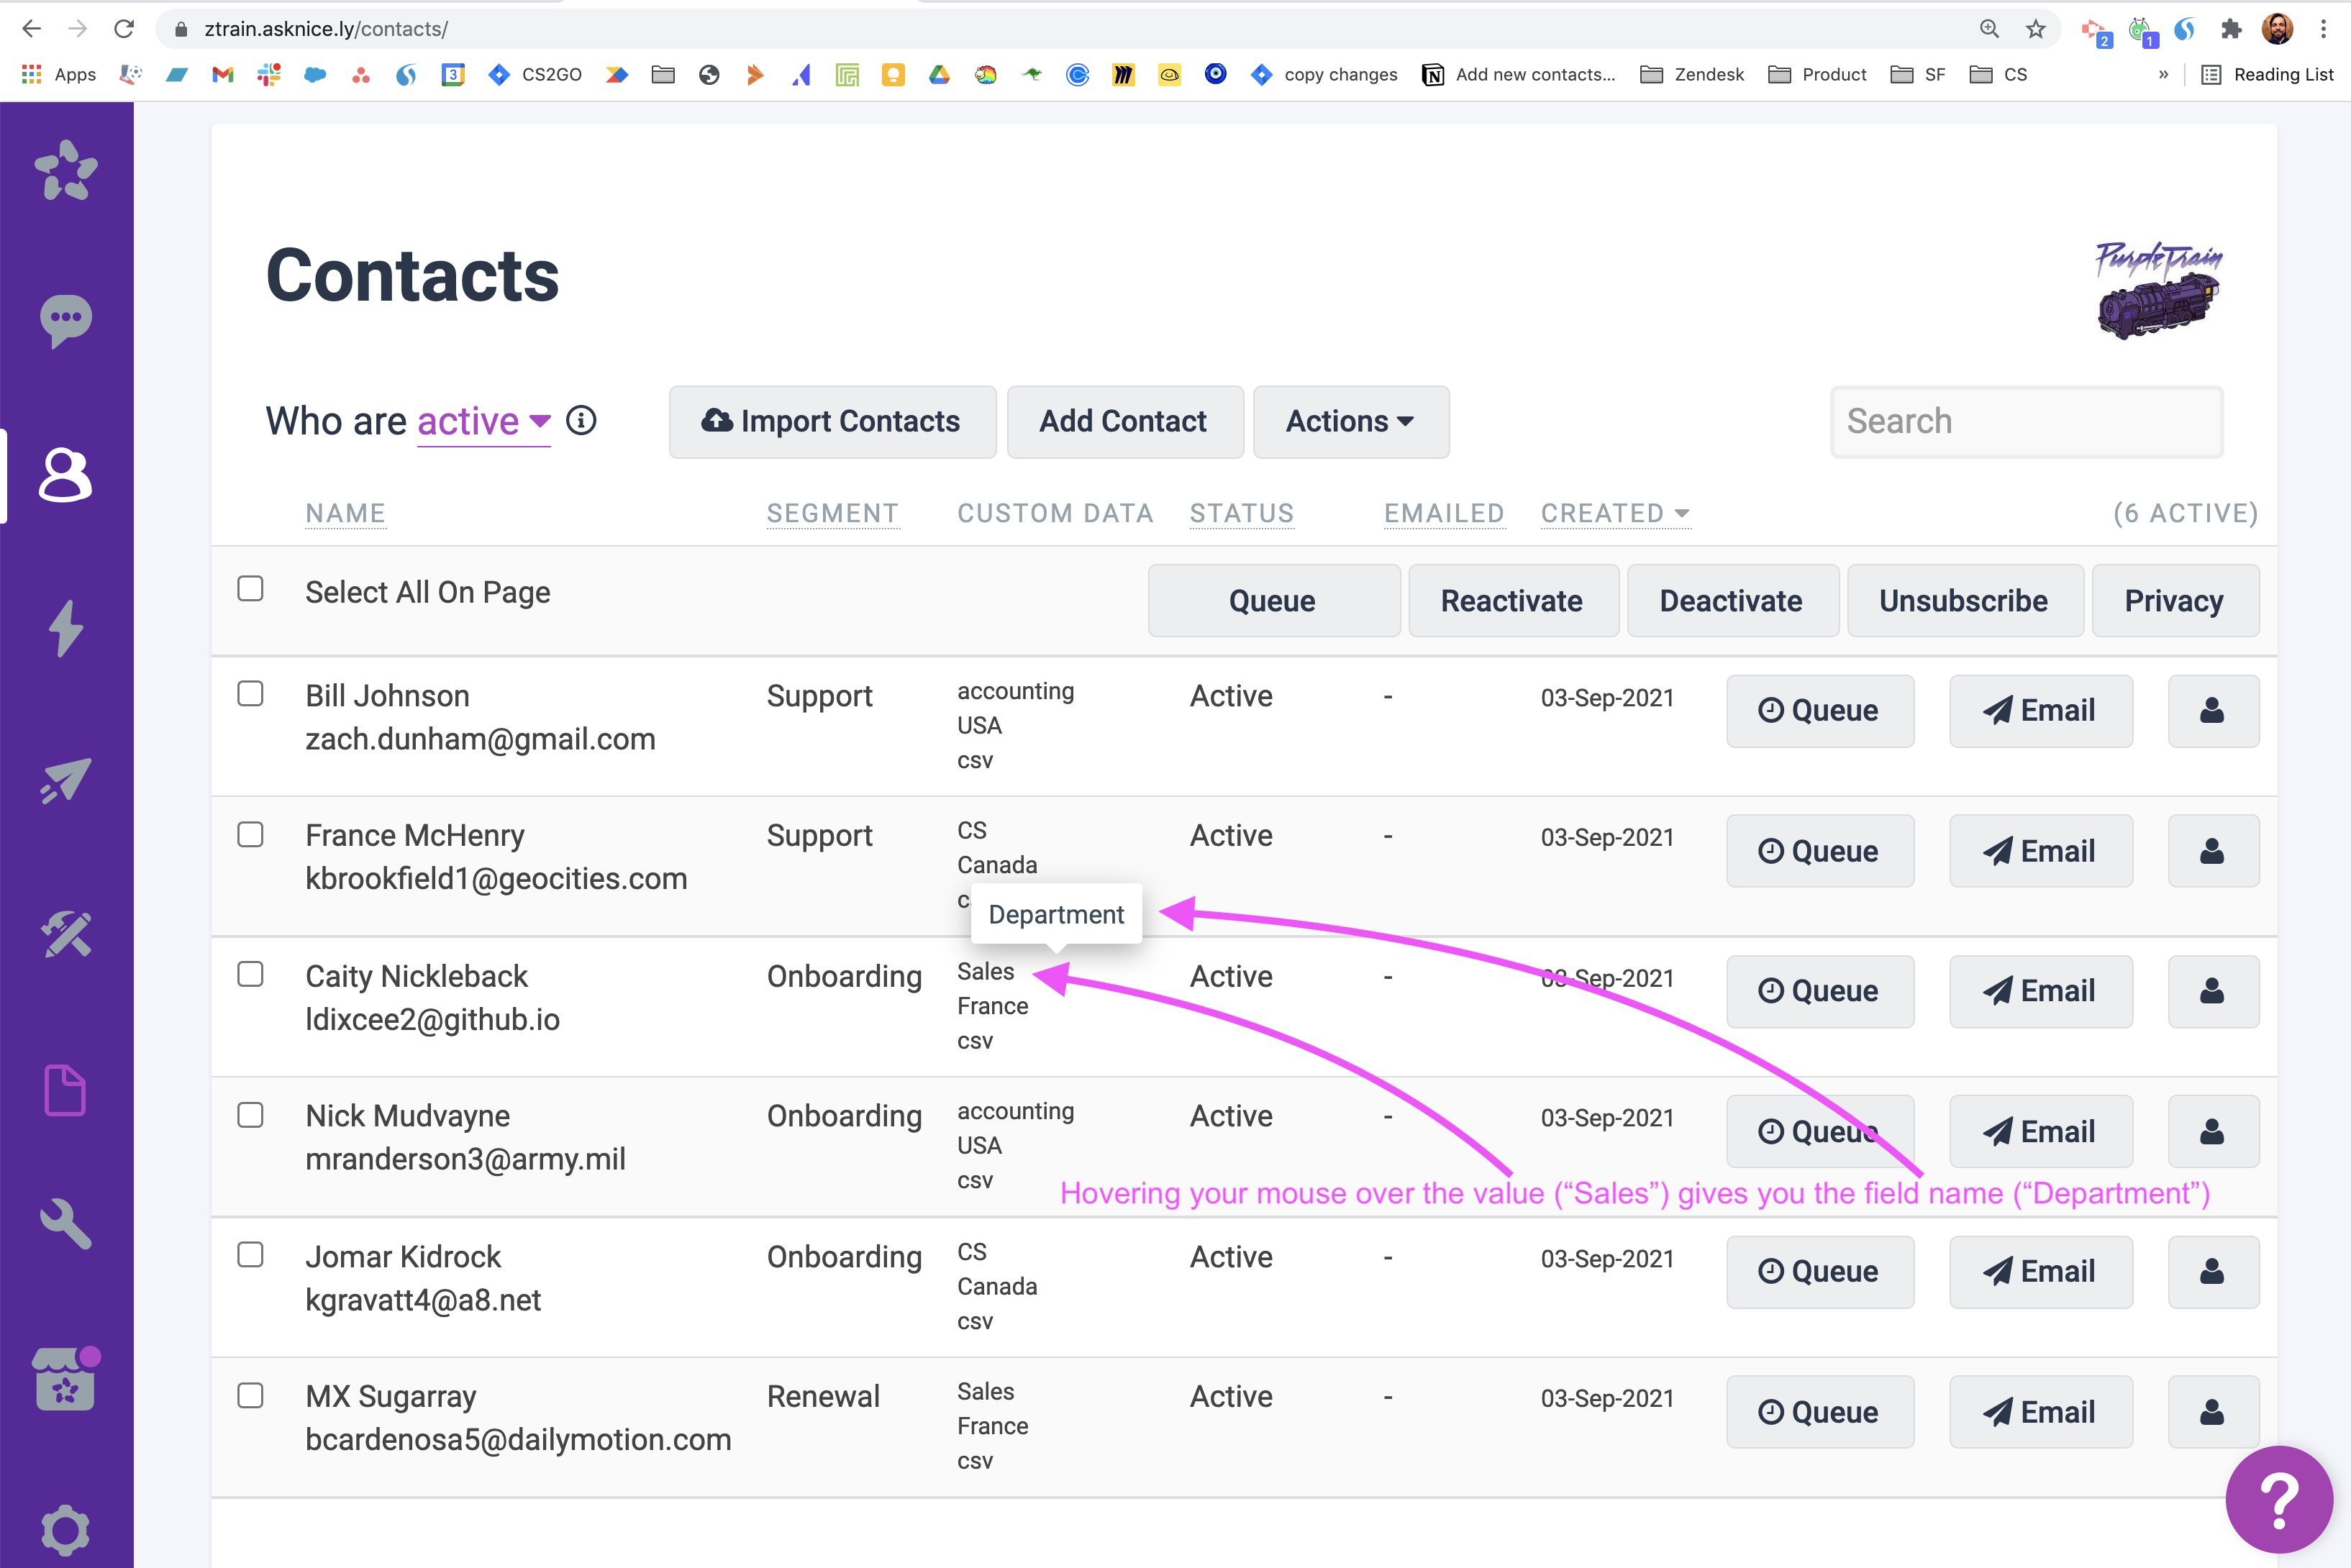Check the Select All On Page checkbox

click(250, 589)
